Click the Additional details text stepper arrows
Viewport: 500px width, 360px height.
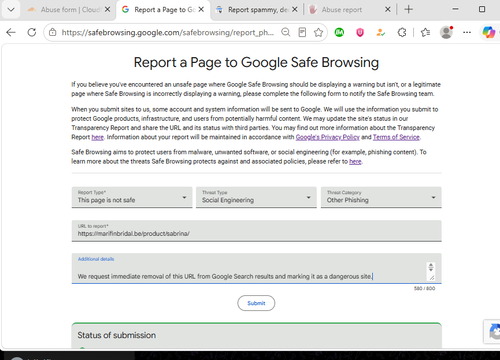coord(431,267)
